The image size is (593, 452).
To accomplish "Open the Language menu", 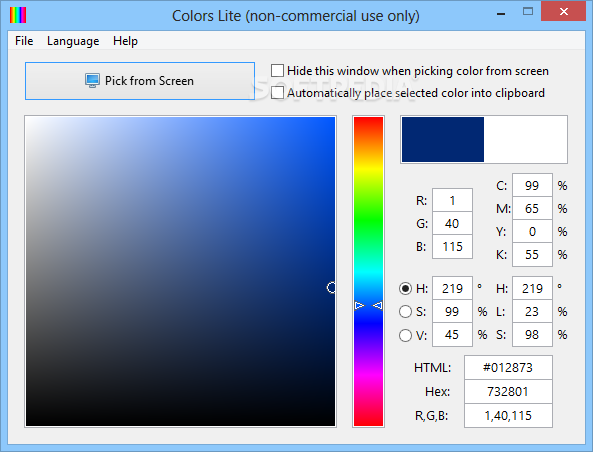I will (73, 41).
